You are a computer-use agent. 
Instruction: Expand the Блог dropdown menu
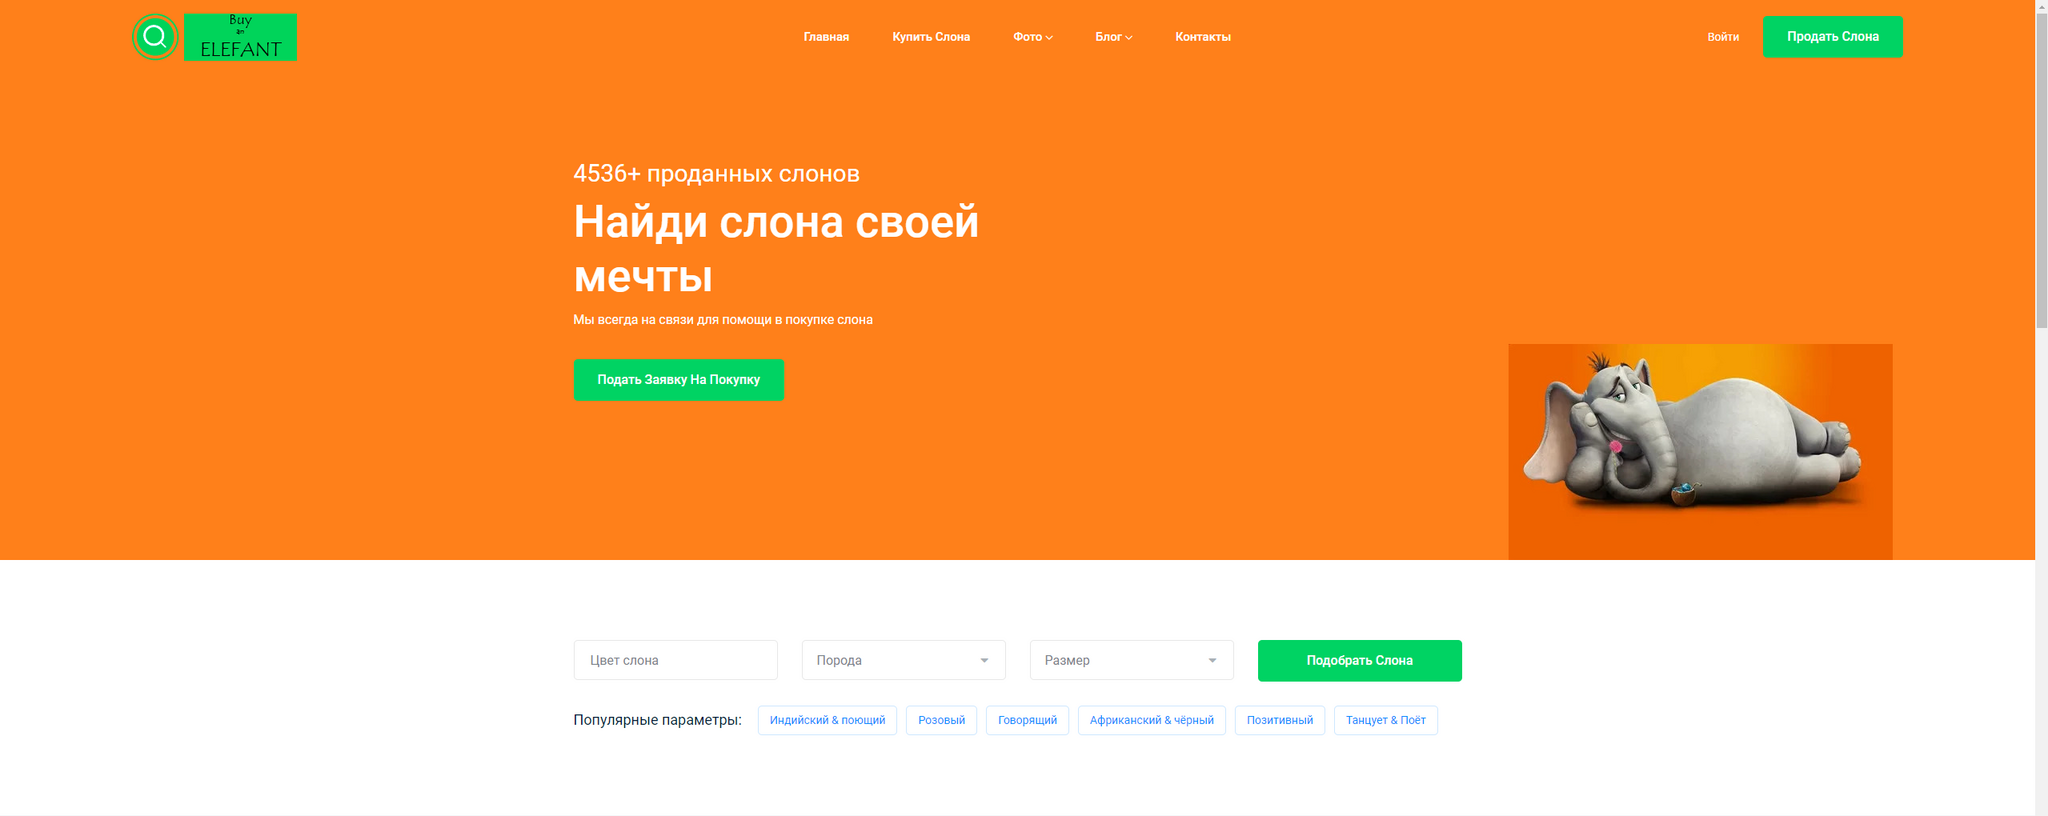click(x=1113, y=37)
